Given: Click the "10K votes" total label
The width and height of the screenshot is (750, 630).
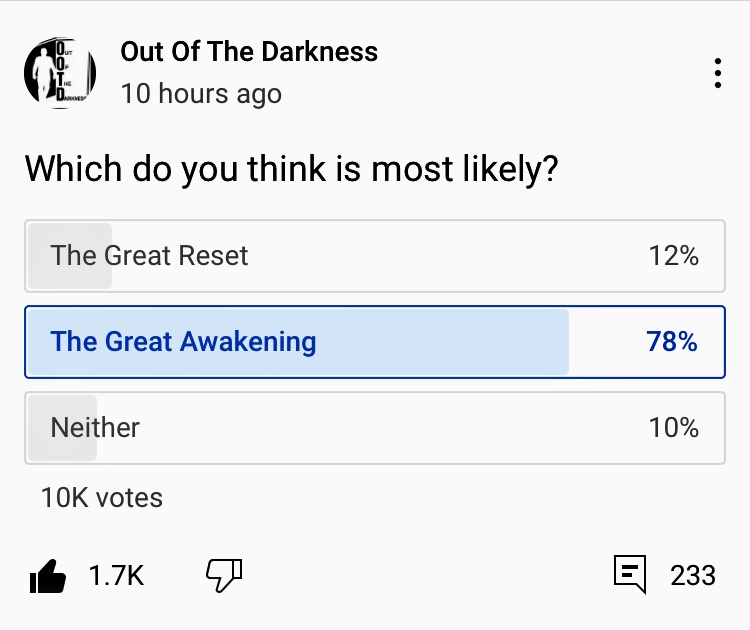Looking at the screenshot, I should 102,497.
